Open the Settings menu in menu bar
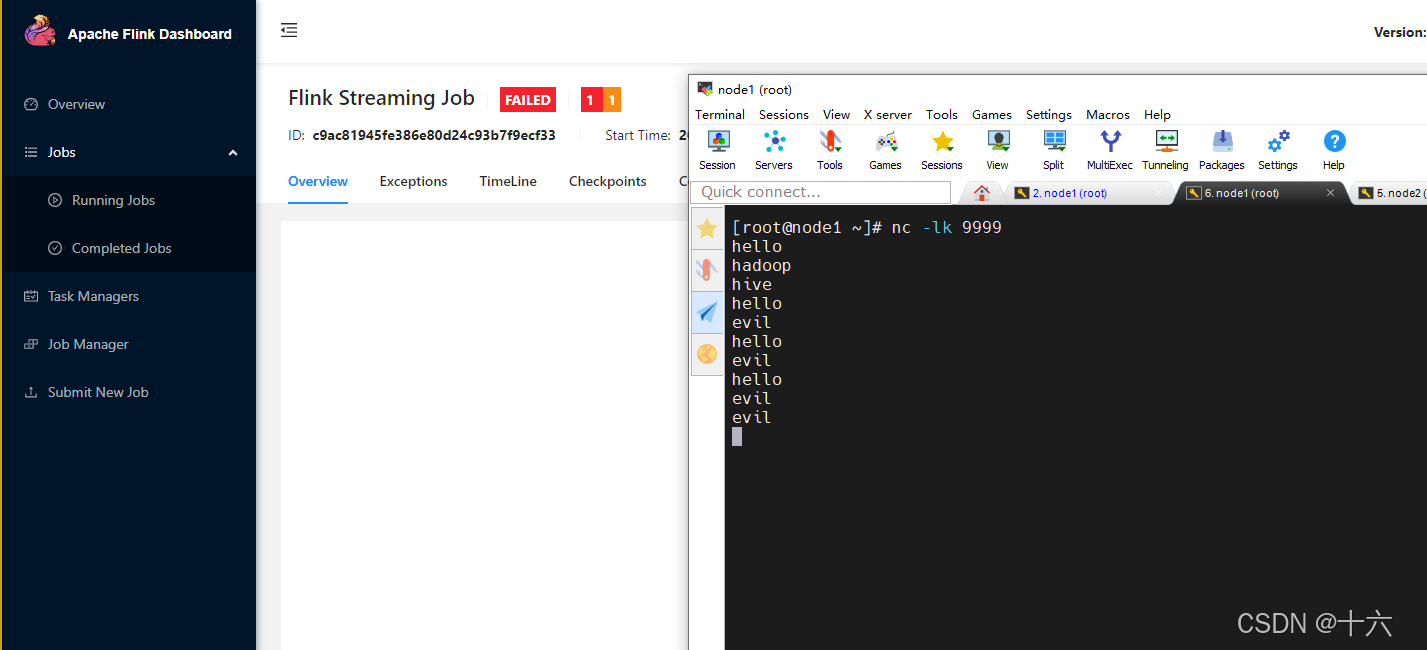 click(x=1049, y=114)
